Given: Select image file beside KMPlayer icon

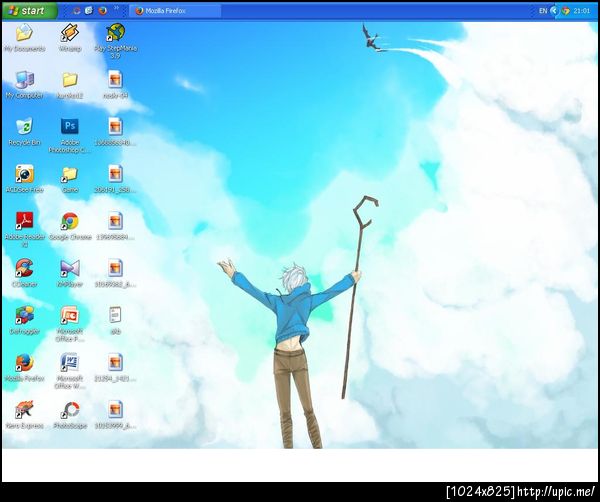Looking at the screenshot, I should [115, 273].
